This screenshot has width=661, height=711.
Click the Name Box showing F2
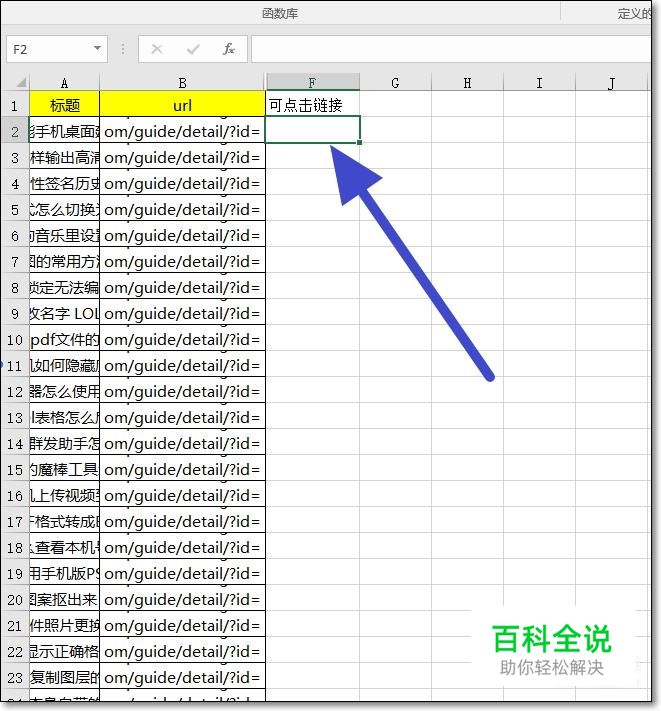coord(57,49)
